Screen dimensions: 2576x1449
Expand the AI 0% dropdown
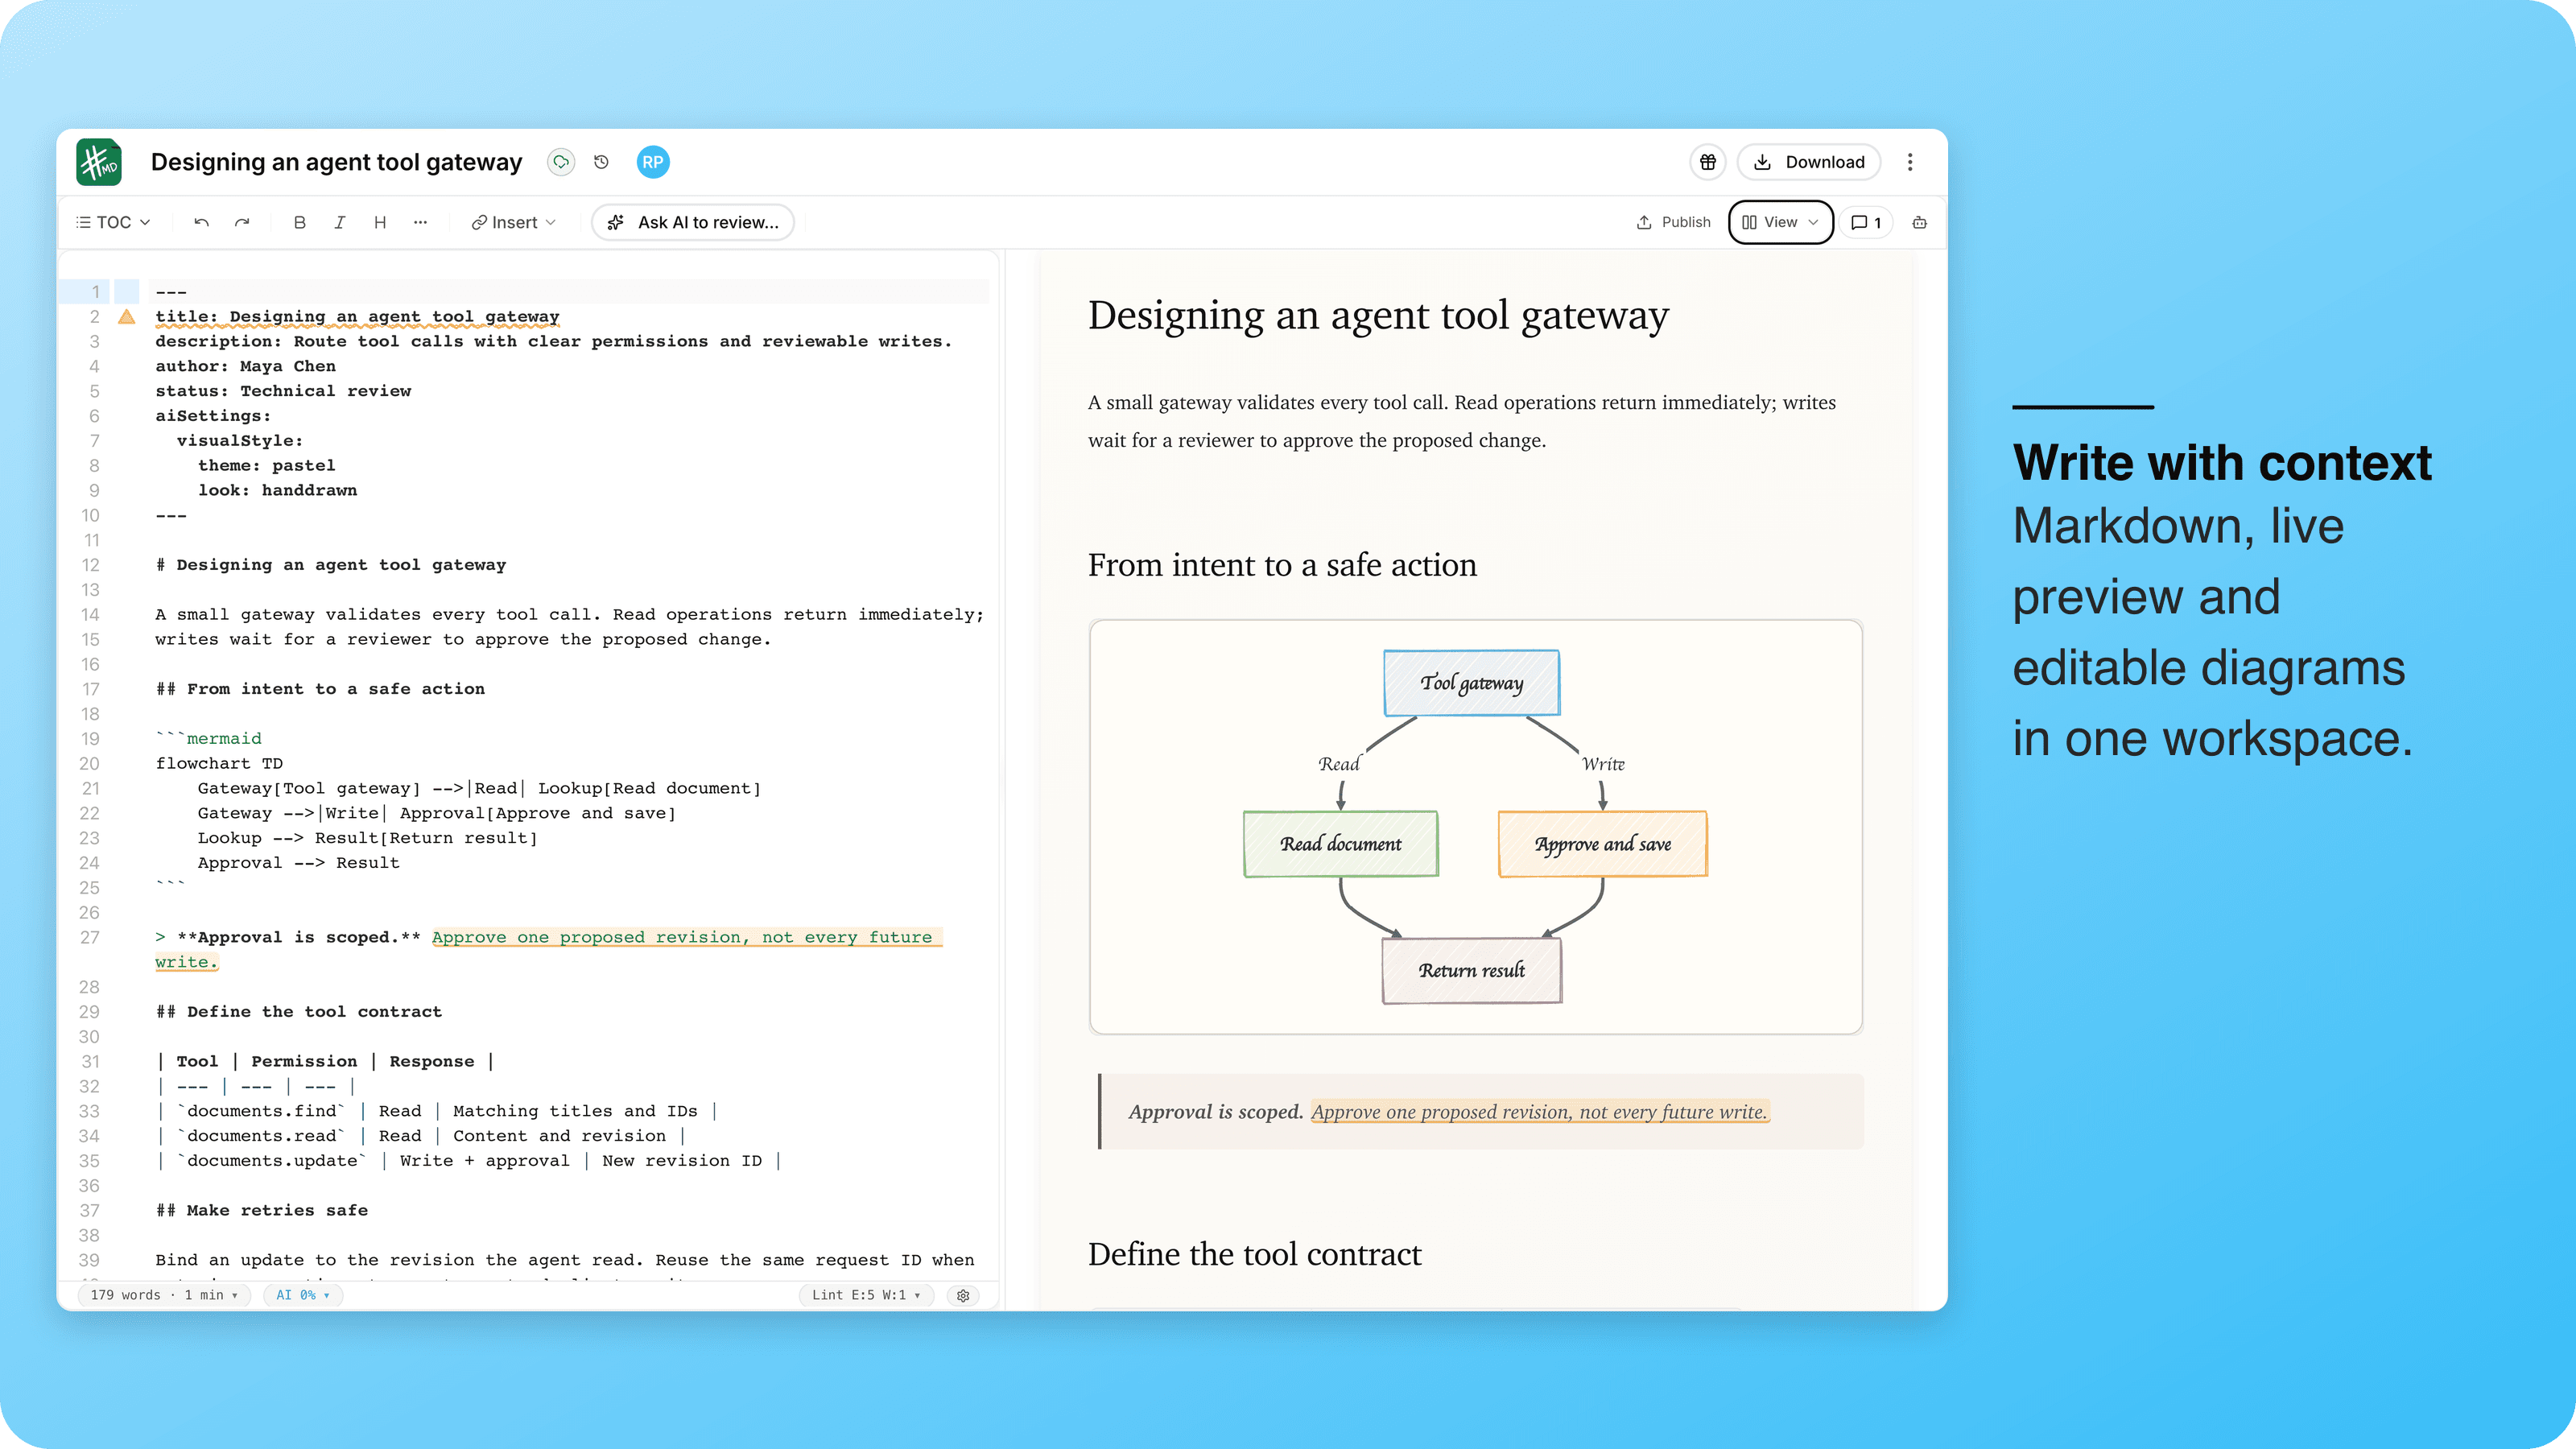tap(303, 1295)
